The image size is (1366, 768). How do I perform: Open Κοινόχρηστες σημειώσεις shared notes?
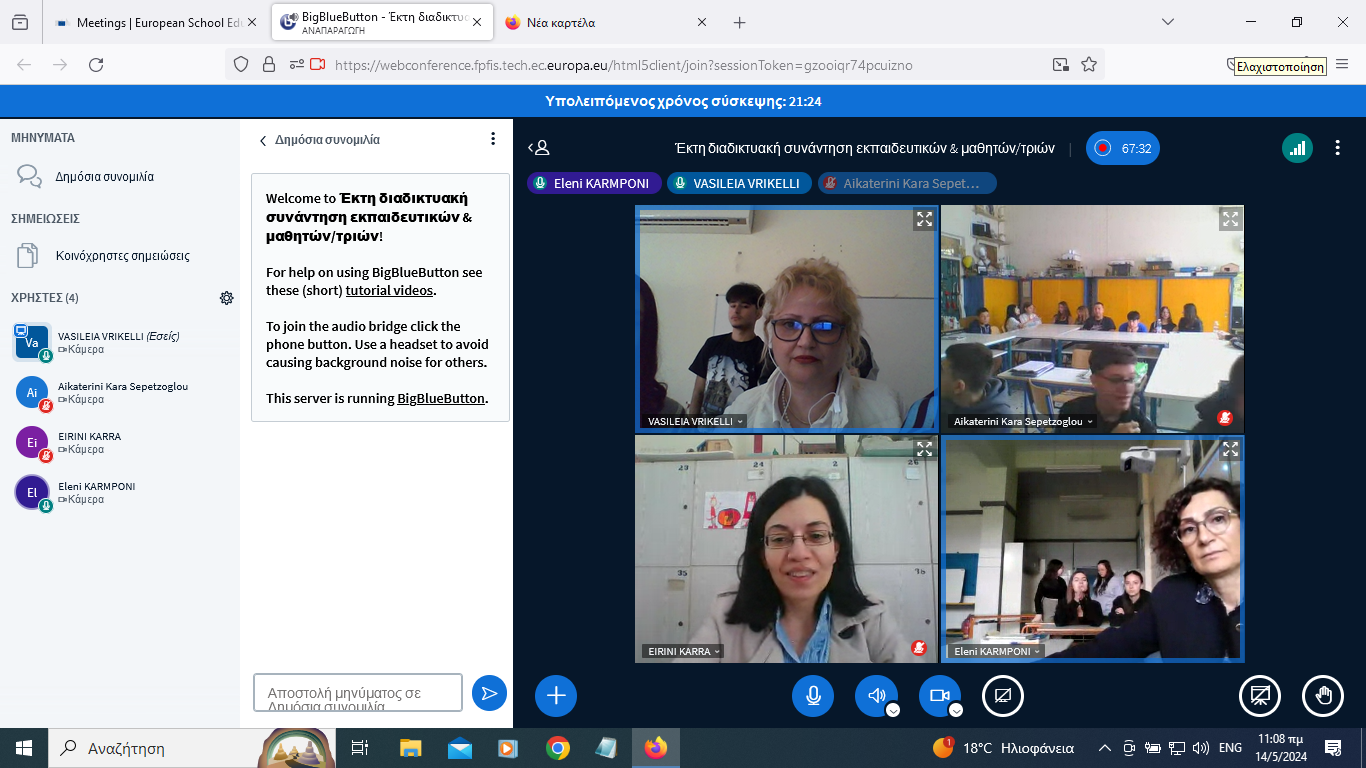click(122, 256)
